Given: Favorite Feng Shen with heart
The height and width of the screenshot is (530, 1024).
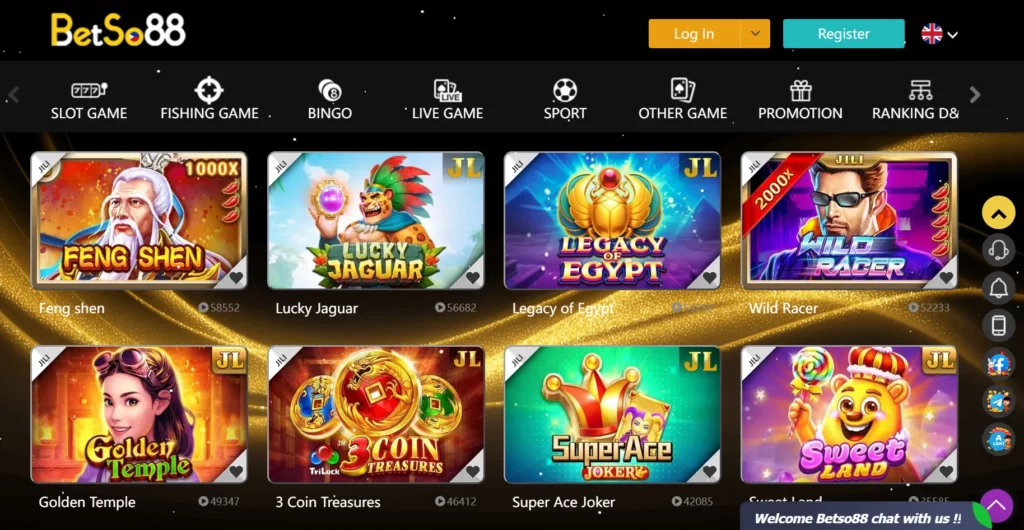Looking at the screenshot, I should point(236,278).
